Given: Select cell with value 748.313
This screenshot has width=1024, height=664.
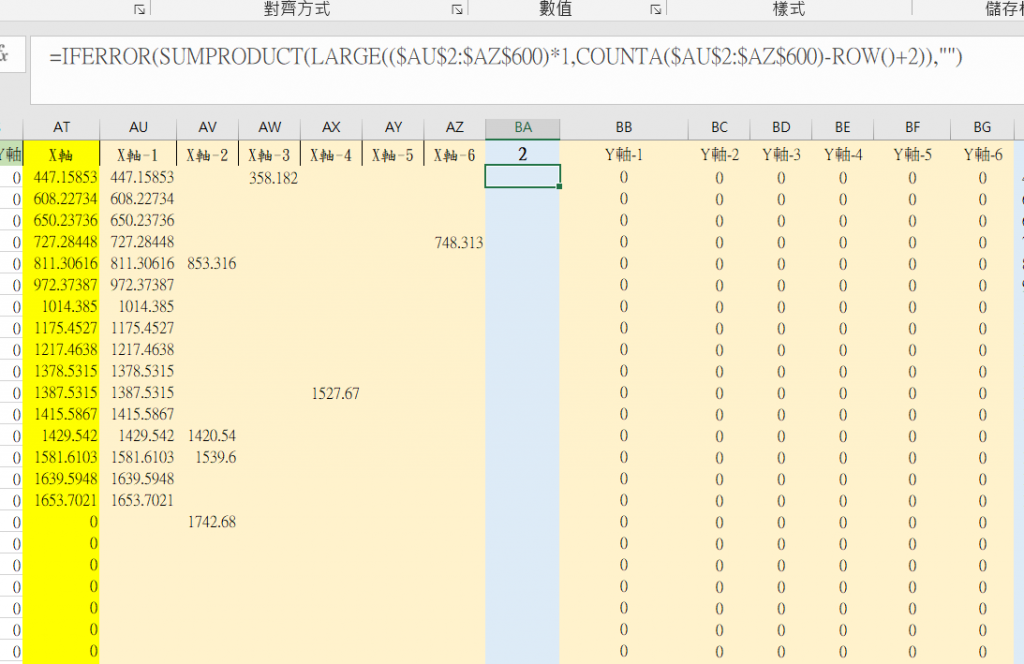Looking at the screenshot, I should (455, 242).
